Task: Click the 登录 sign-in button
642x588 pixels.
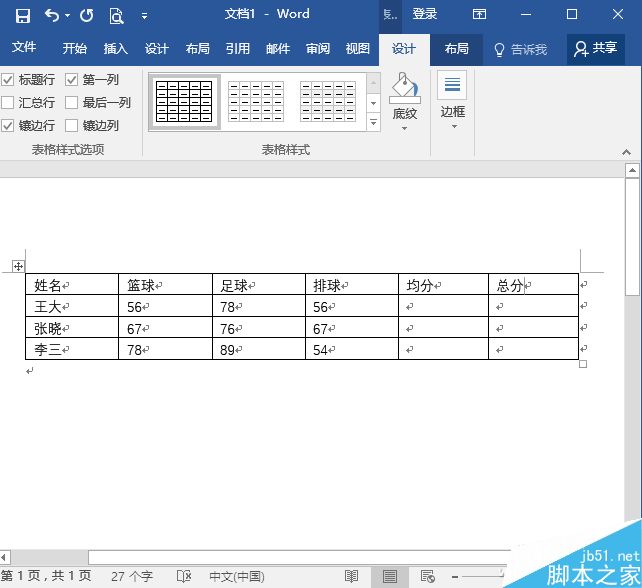Action: pos(425,15)
